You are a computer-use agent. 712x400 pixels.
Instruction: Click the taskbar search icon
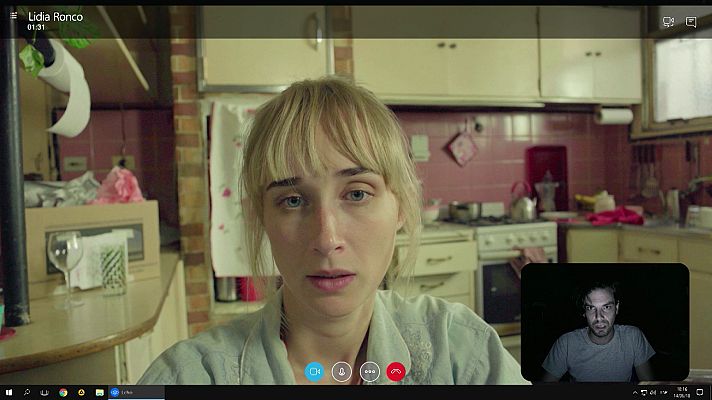(x=27, y=392)
